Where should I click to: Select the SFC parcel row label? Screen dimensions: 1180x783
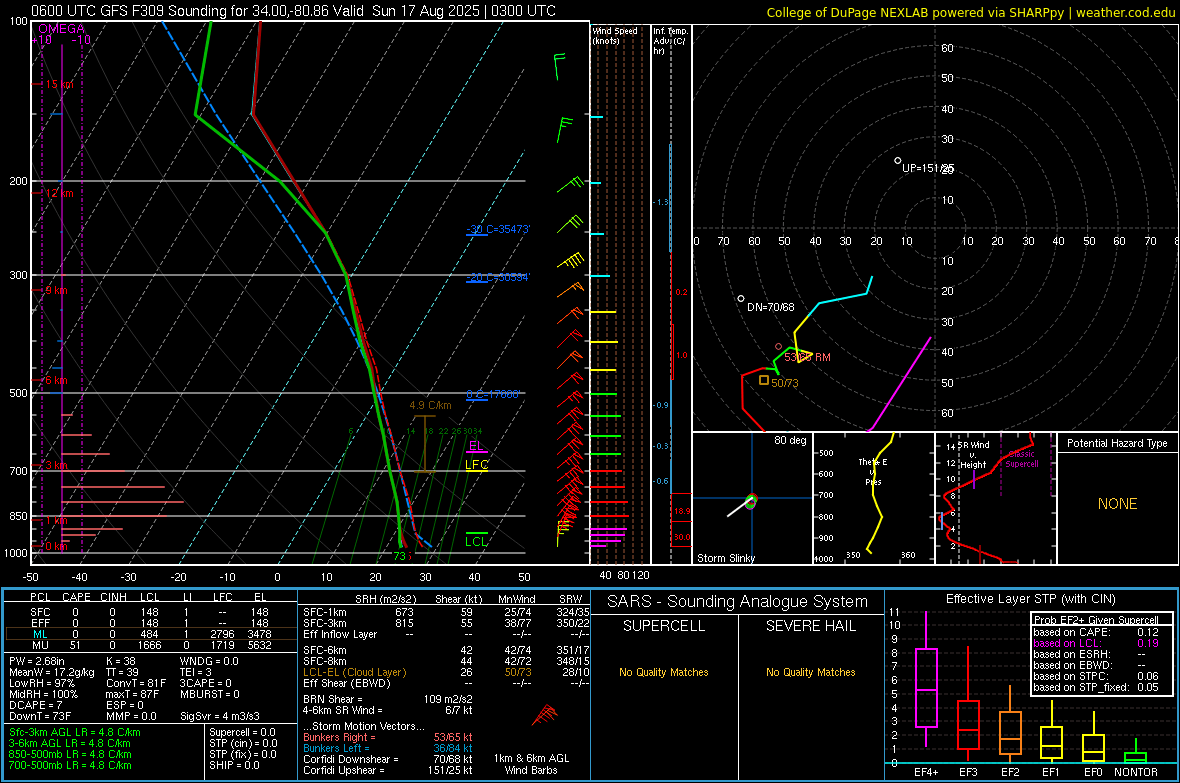point(40,612)
